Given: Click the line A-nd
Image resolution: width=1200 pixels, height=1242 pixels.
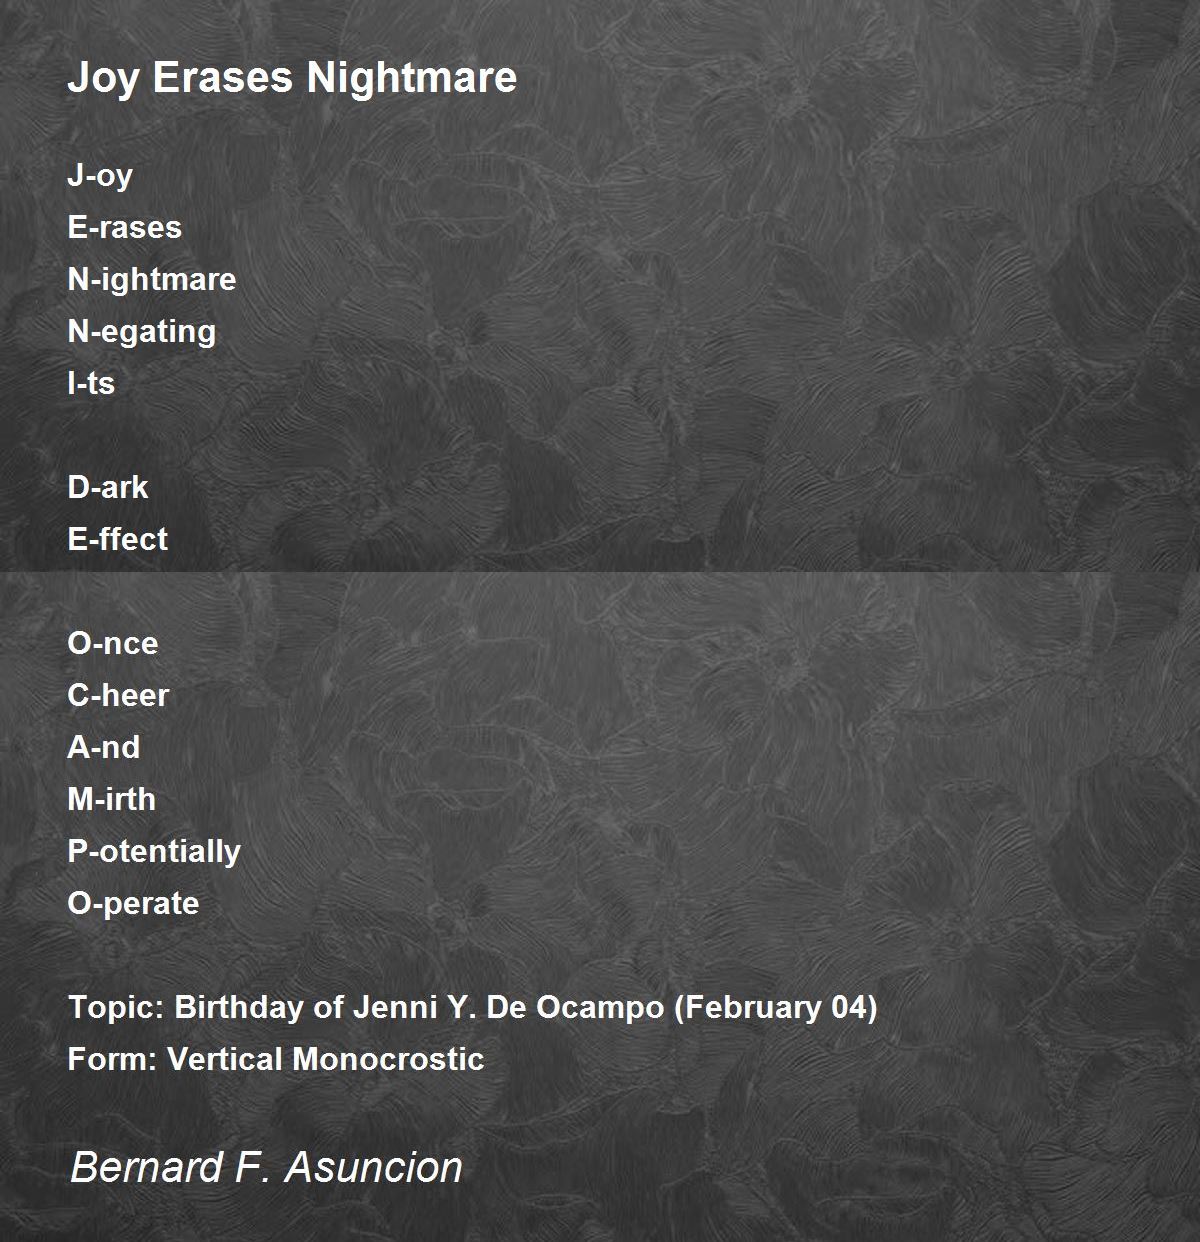Looking at the screenshot, I should click(104, 747).
